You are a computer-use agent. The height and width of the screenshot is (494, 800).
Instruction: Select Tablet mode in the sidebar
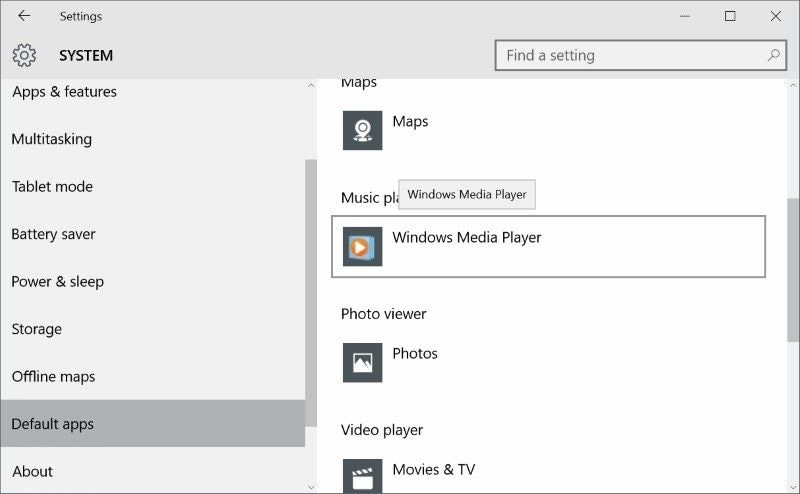(52, 187)
